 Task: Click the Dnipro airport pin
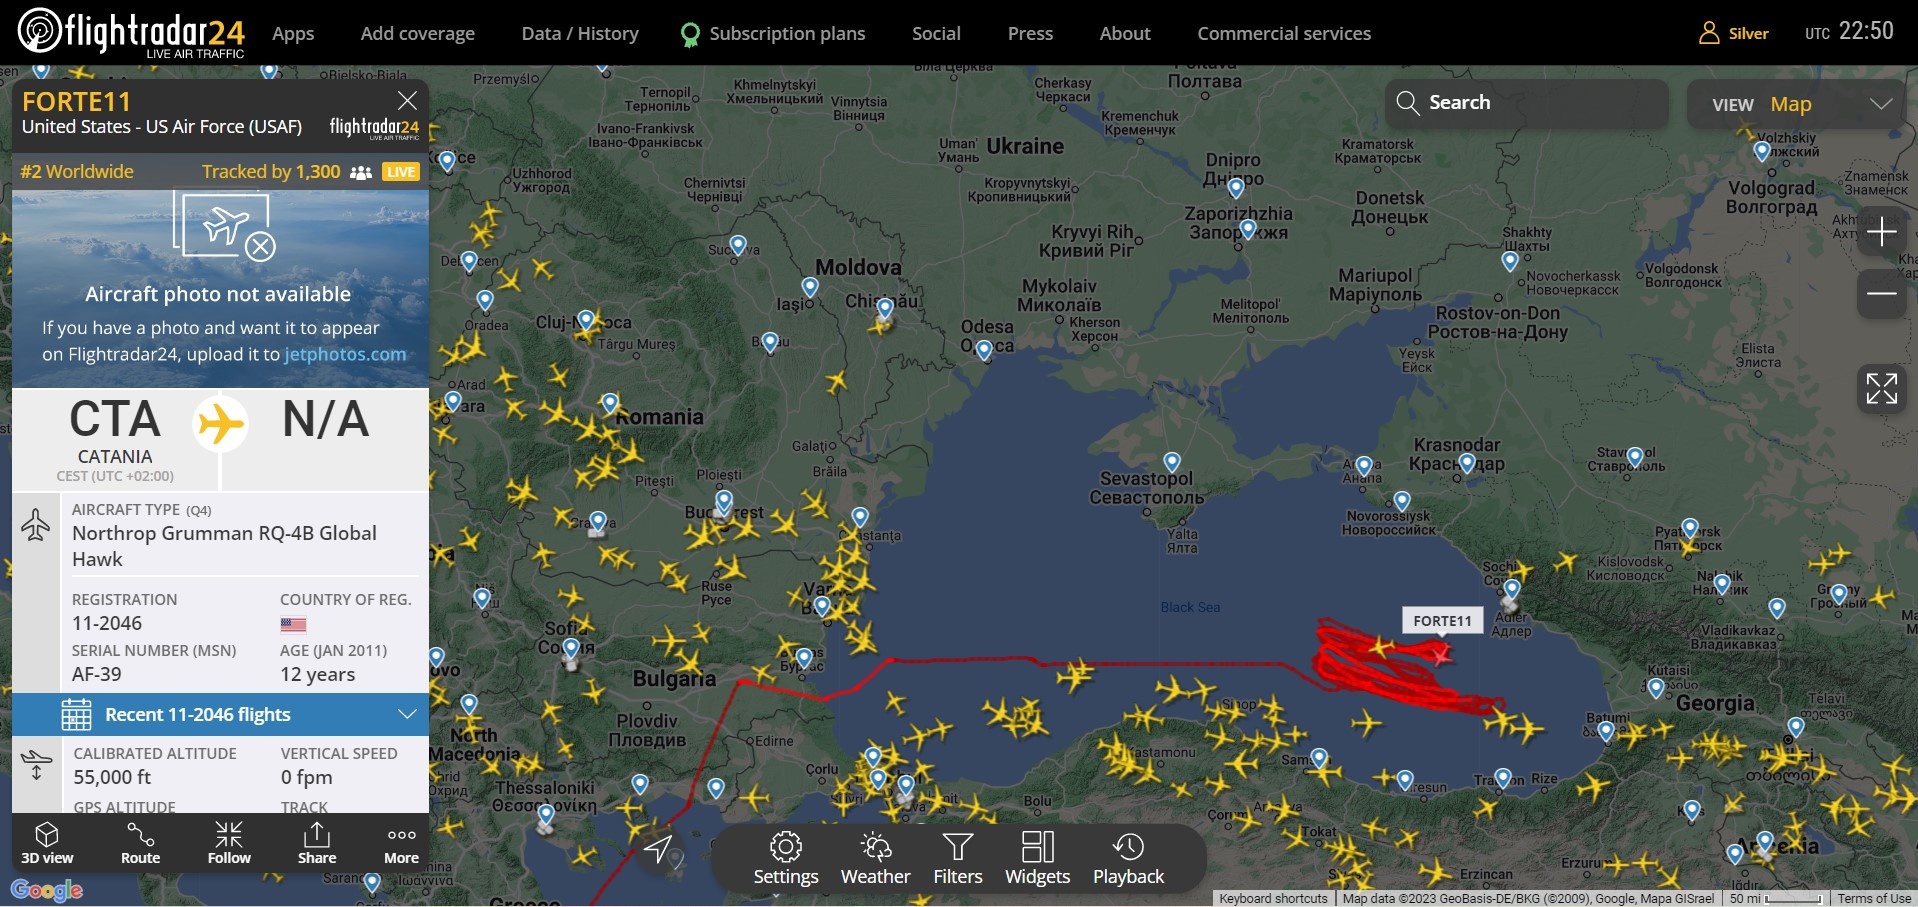click(x=1236, y=188)
